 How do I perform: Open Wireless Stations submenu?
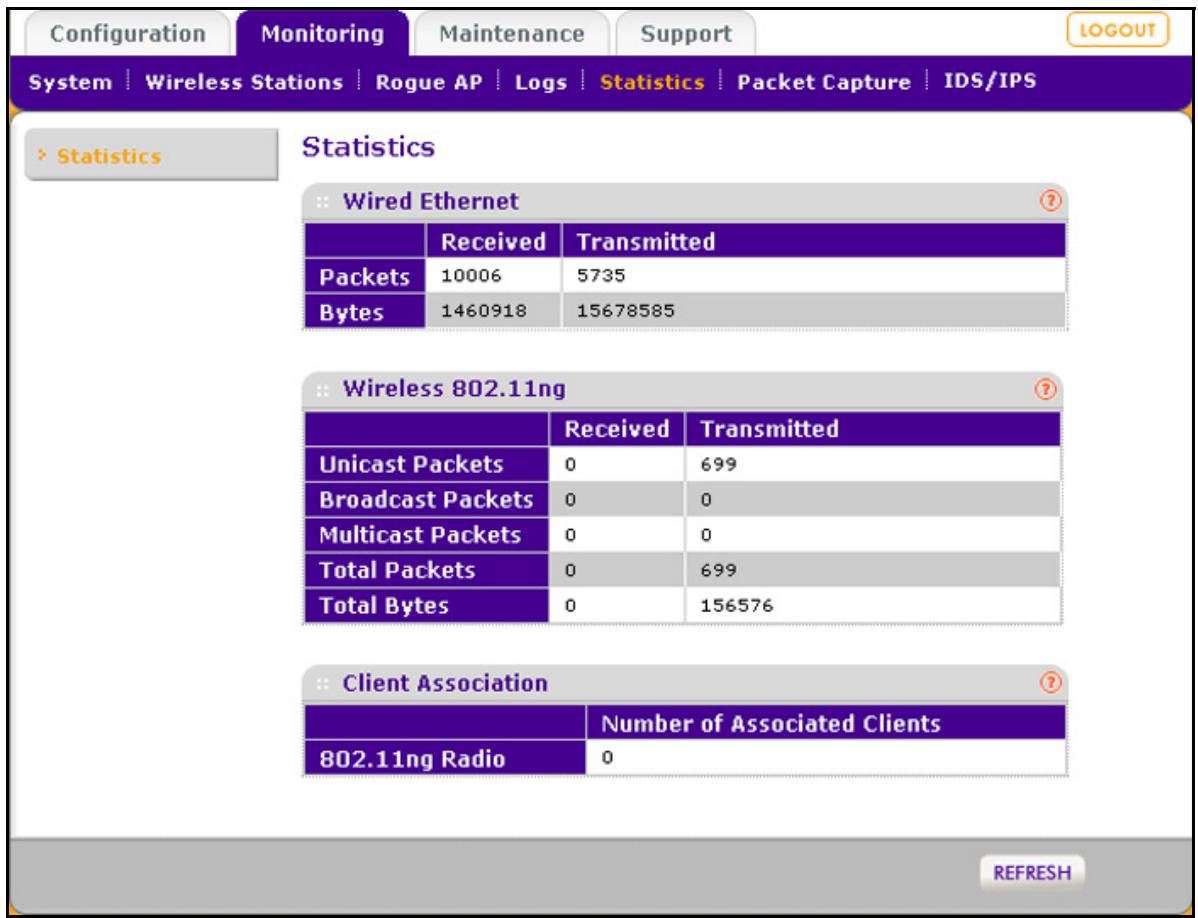point(244,82)
